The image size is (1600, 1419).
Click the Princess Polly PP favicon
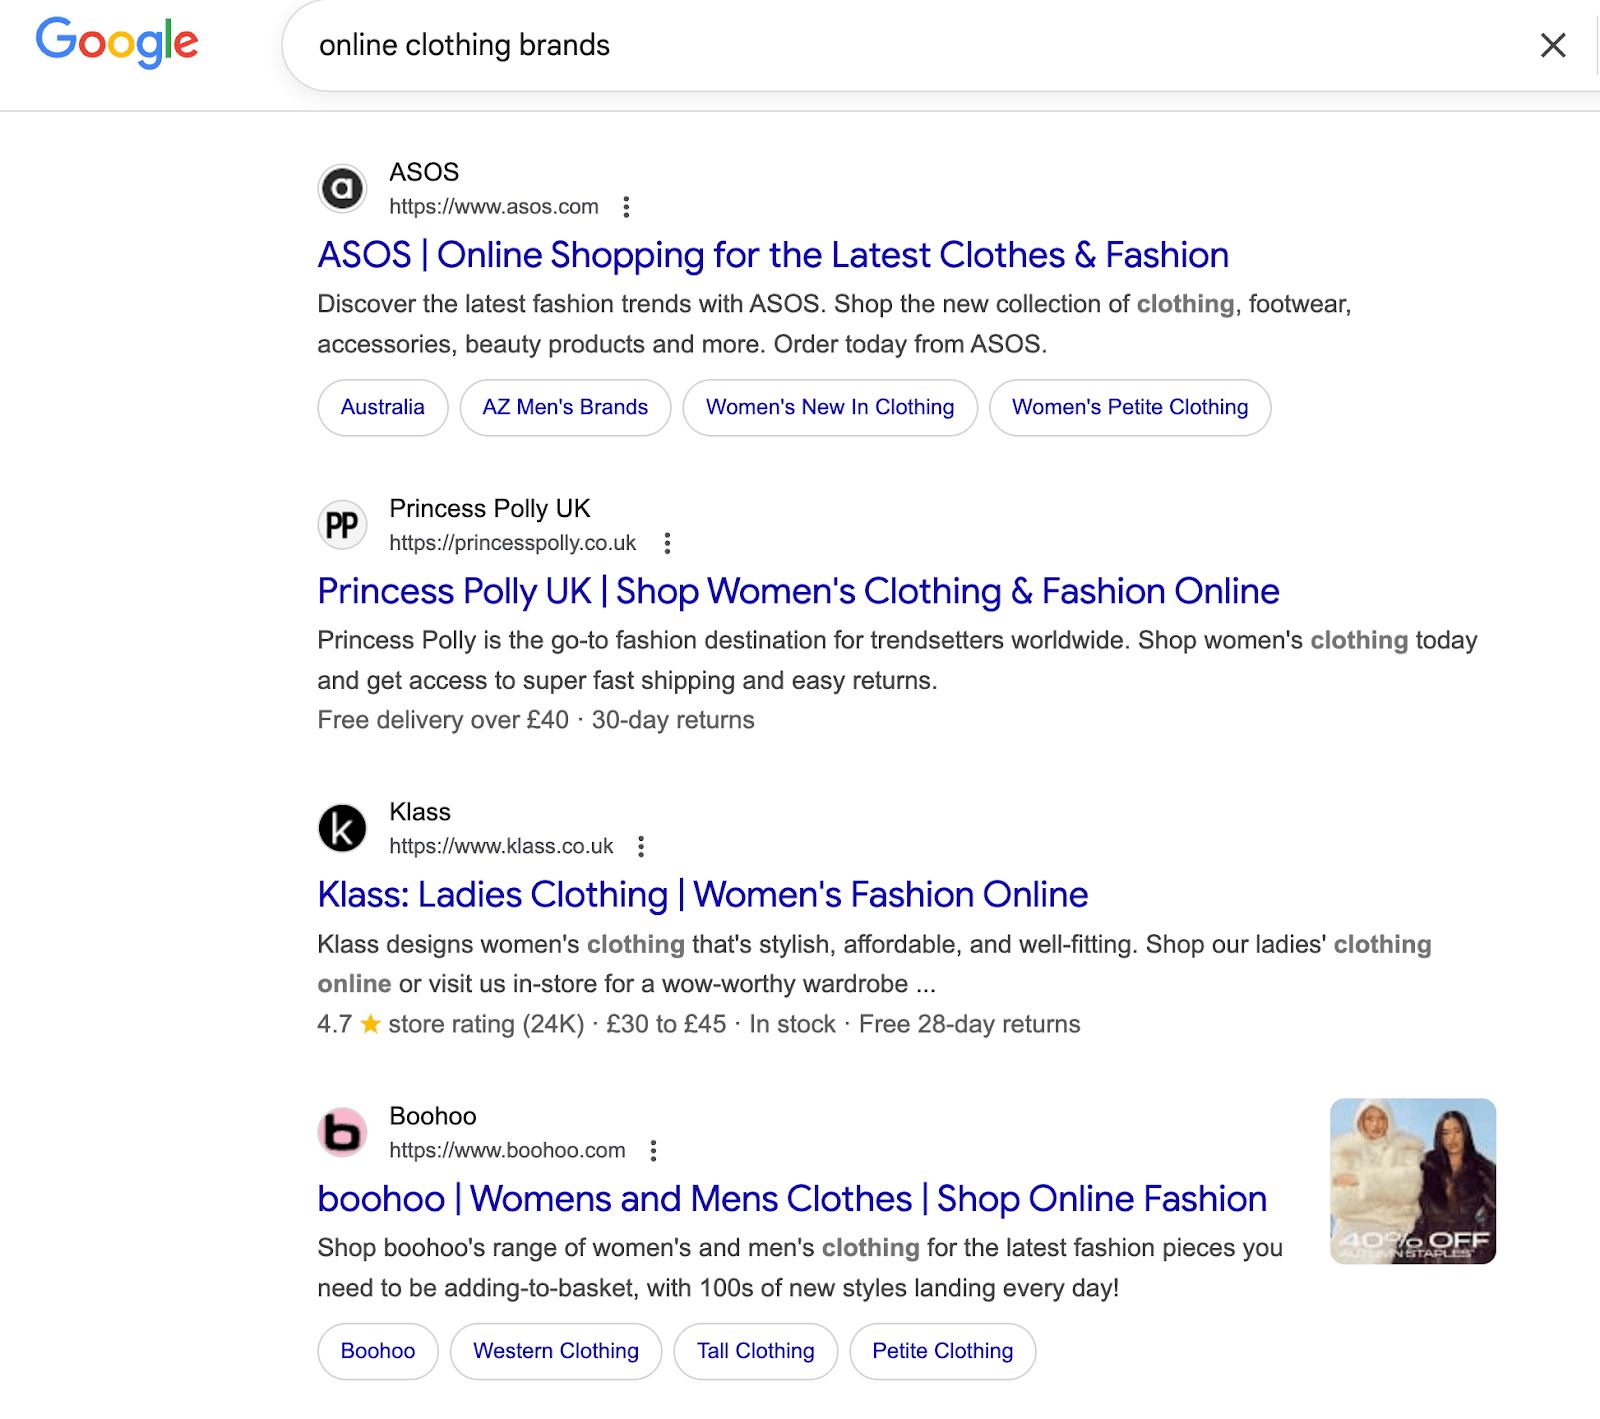[342, 524]
